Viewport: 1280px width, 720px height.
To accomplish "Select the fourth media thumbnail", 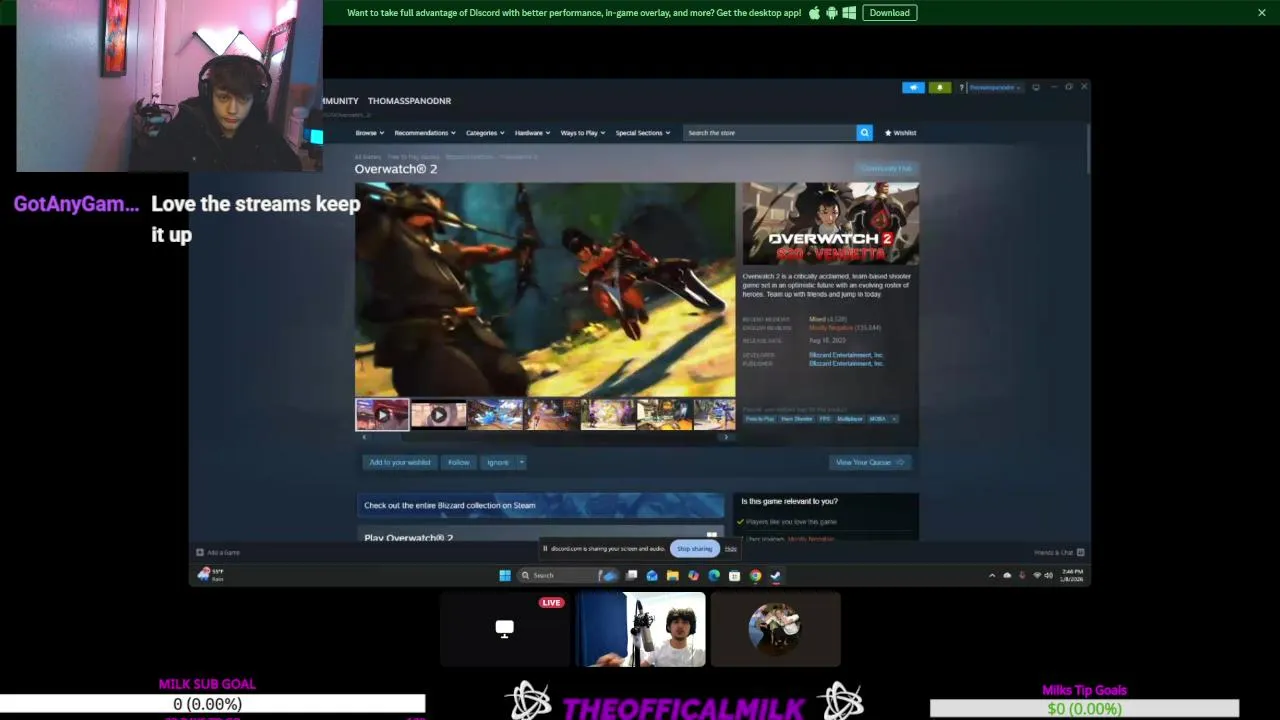I will [x=552, y=415].
